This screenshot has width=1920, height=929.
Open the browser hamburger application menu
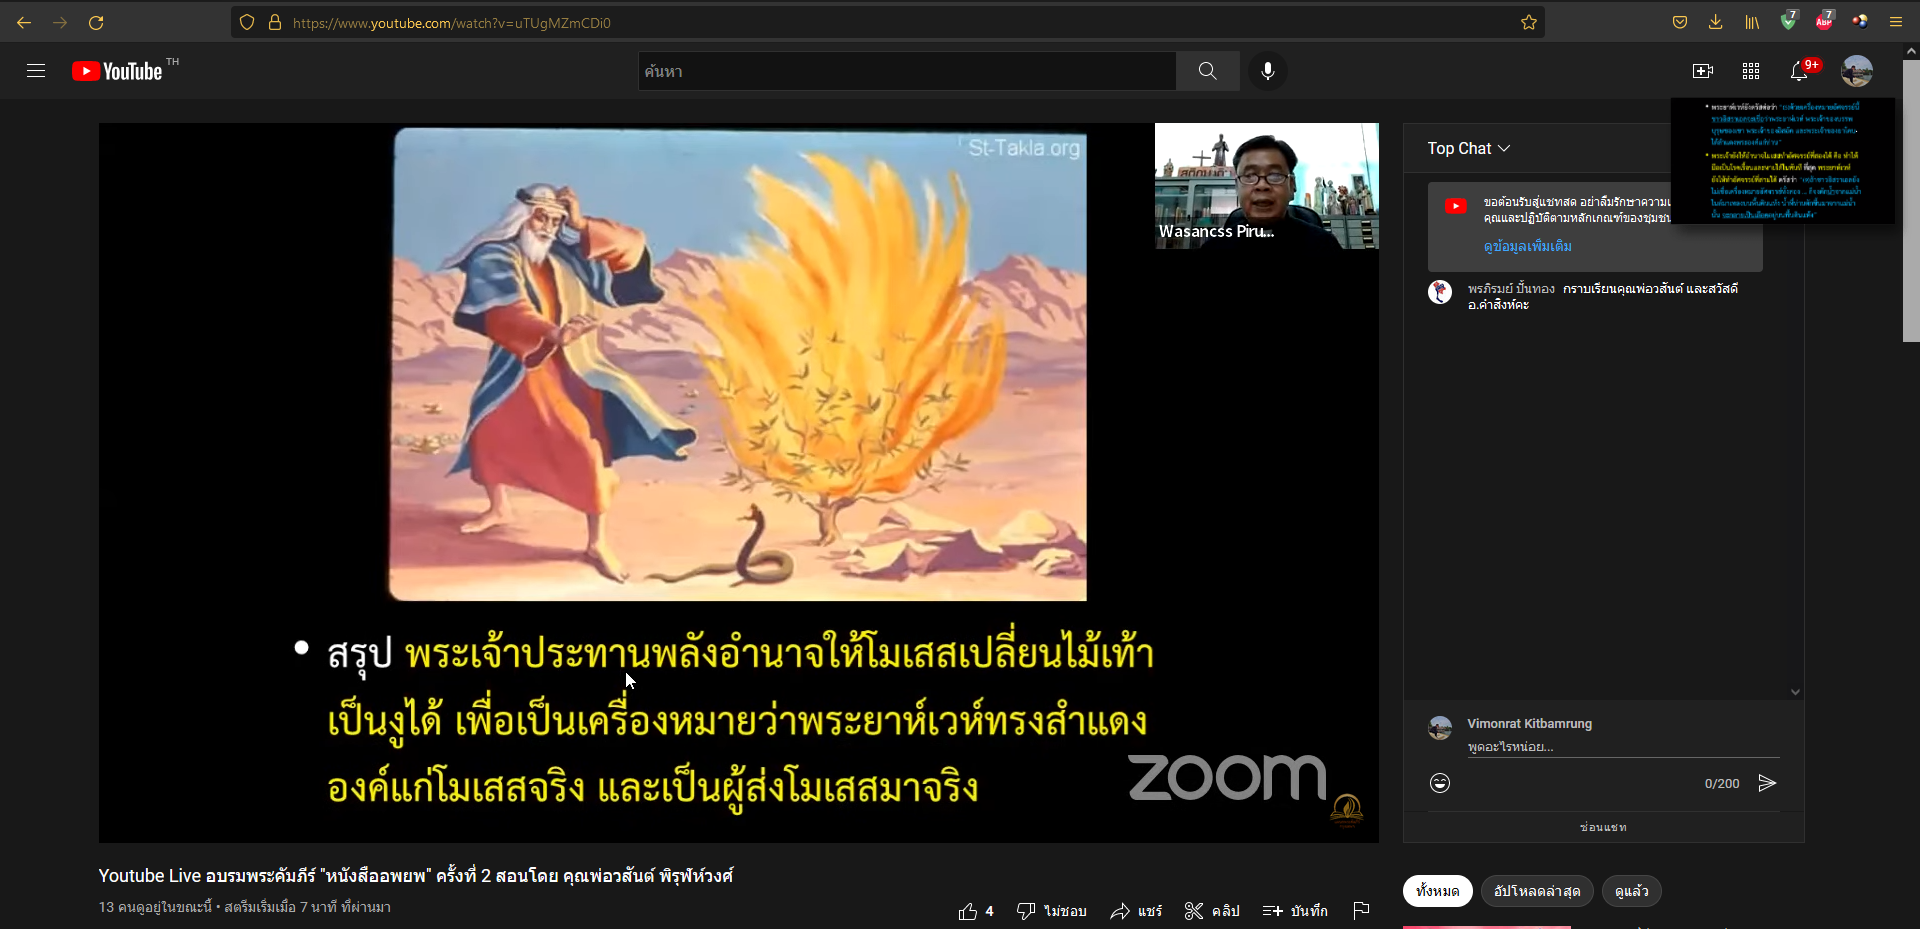point(1896,22)
